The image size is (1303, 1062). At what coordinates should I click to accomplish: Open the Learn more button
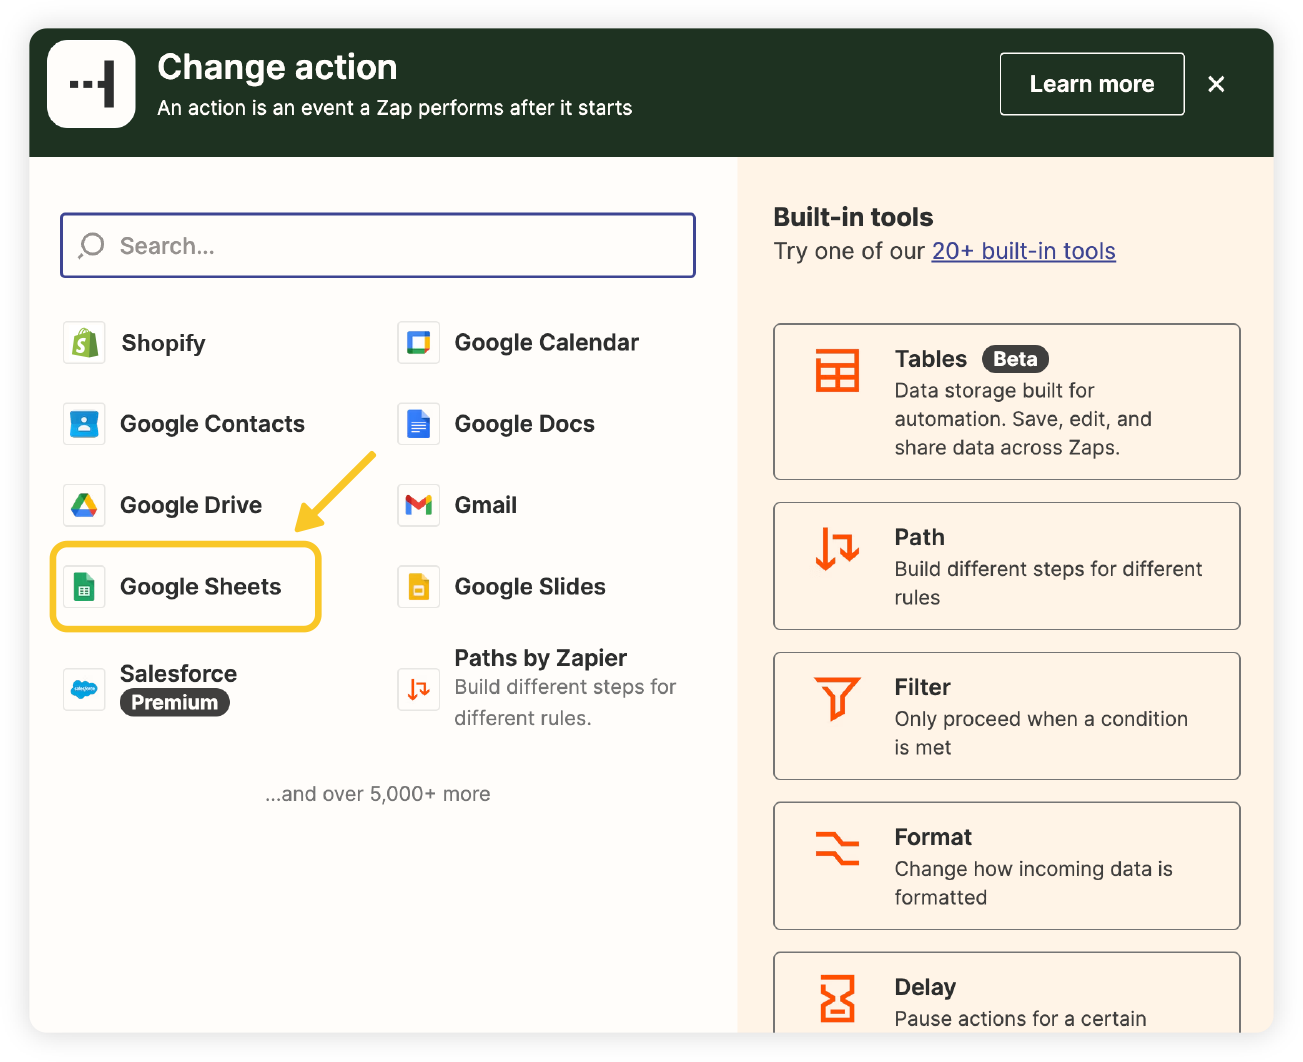1092,84
